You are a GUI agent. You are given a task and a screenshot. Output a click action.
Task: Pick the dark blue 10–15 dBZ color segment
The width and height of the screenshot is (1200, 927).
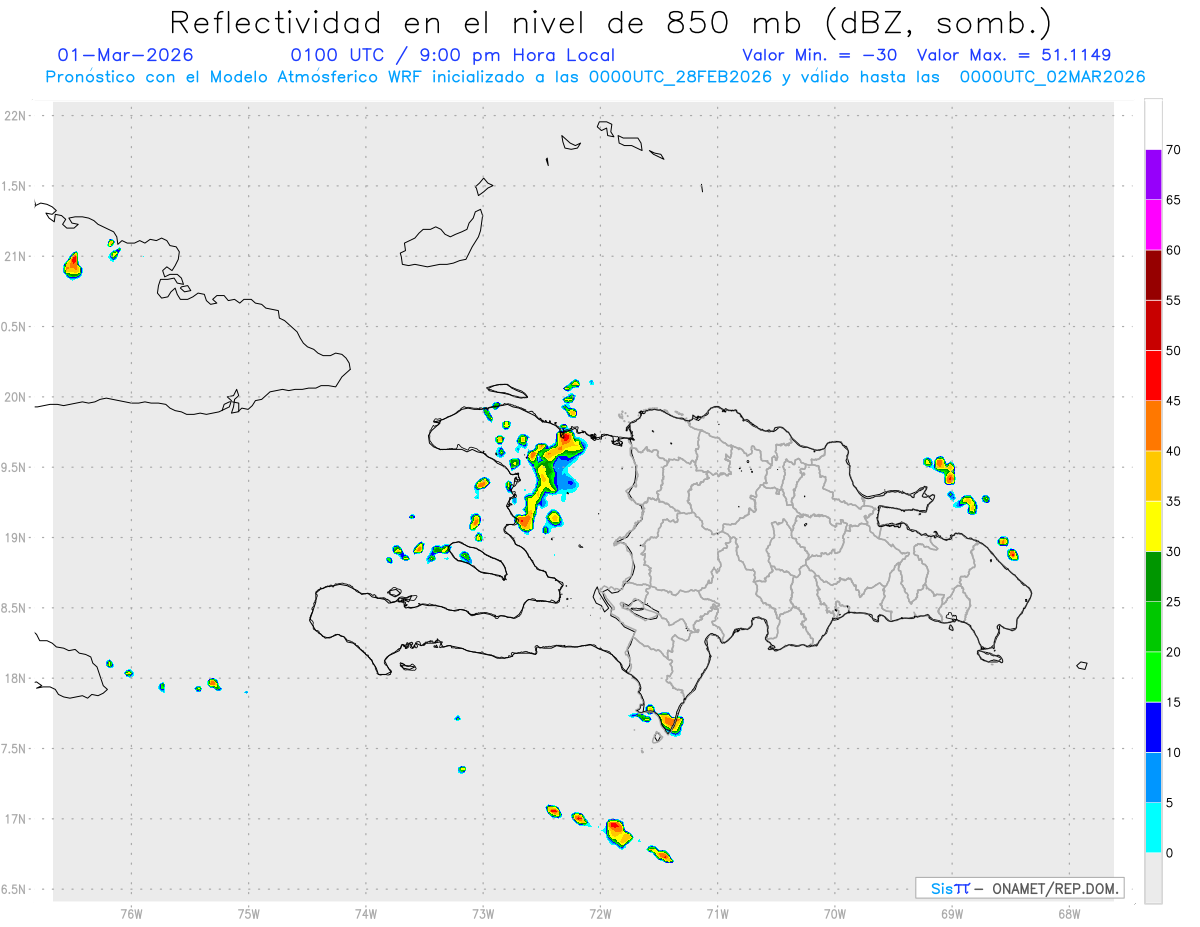1153,727
